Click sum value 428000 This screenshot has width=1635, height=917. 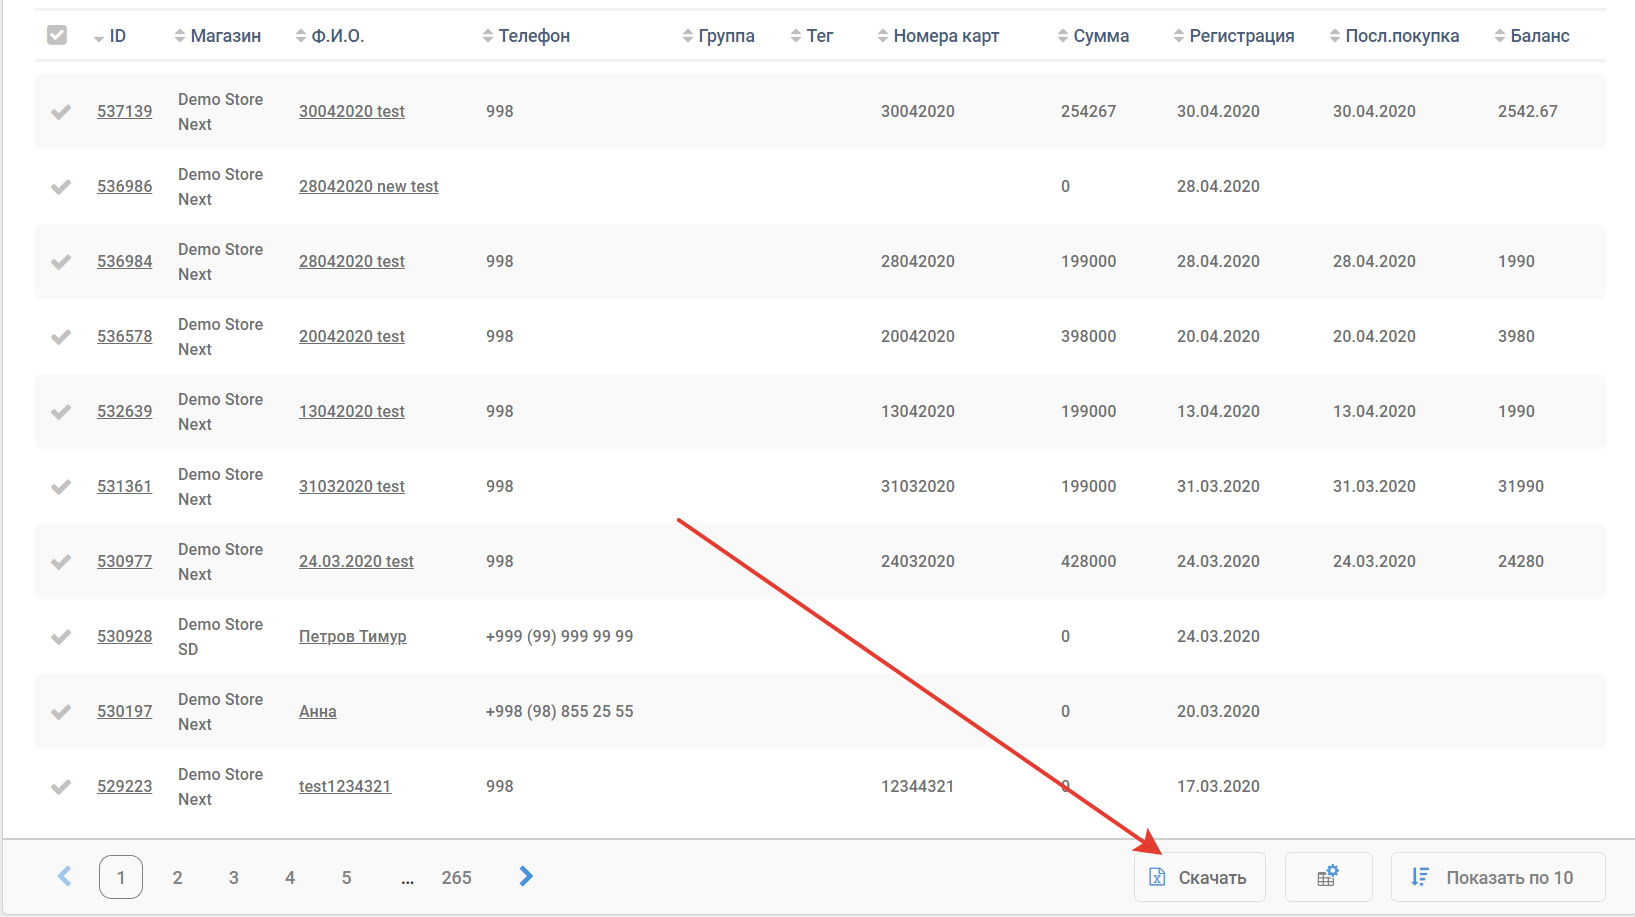coord(1088,561)
